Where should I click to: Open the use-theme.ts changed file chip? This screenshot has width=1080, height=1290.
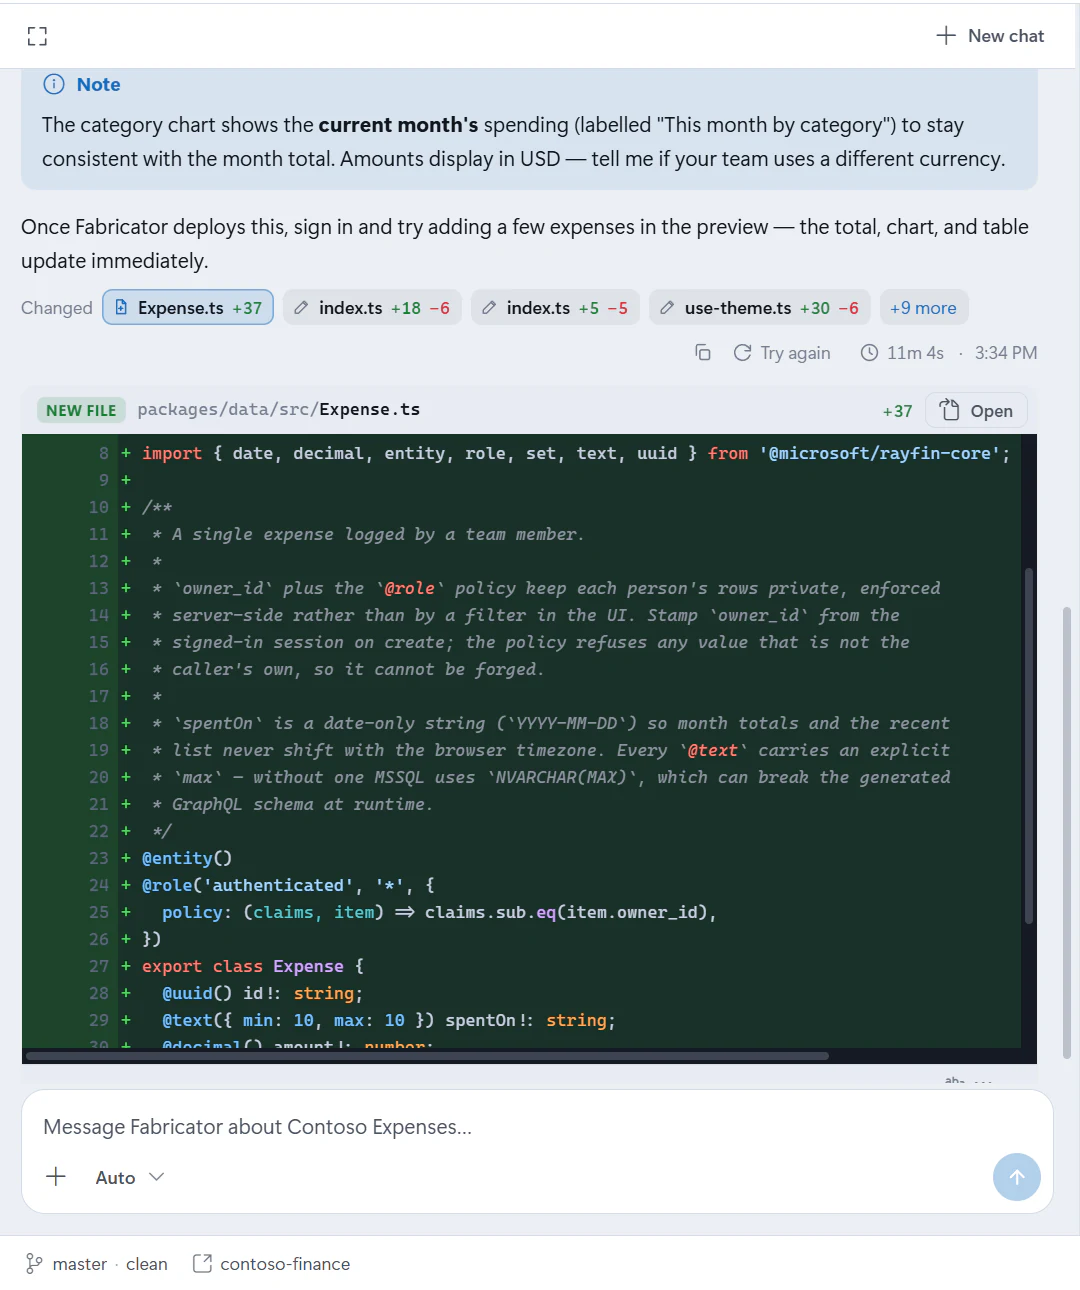coord(760,308)
